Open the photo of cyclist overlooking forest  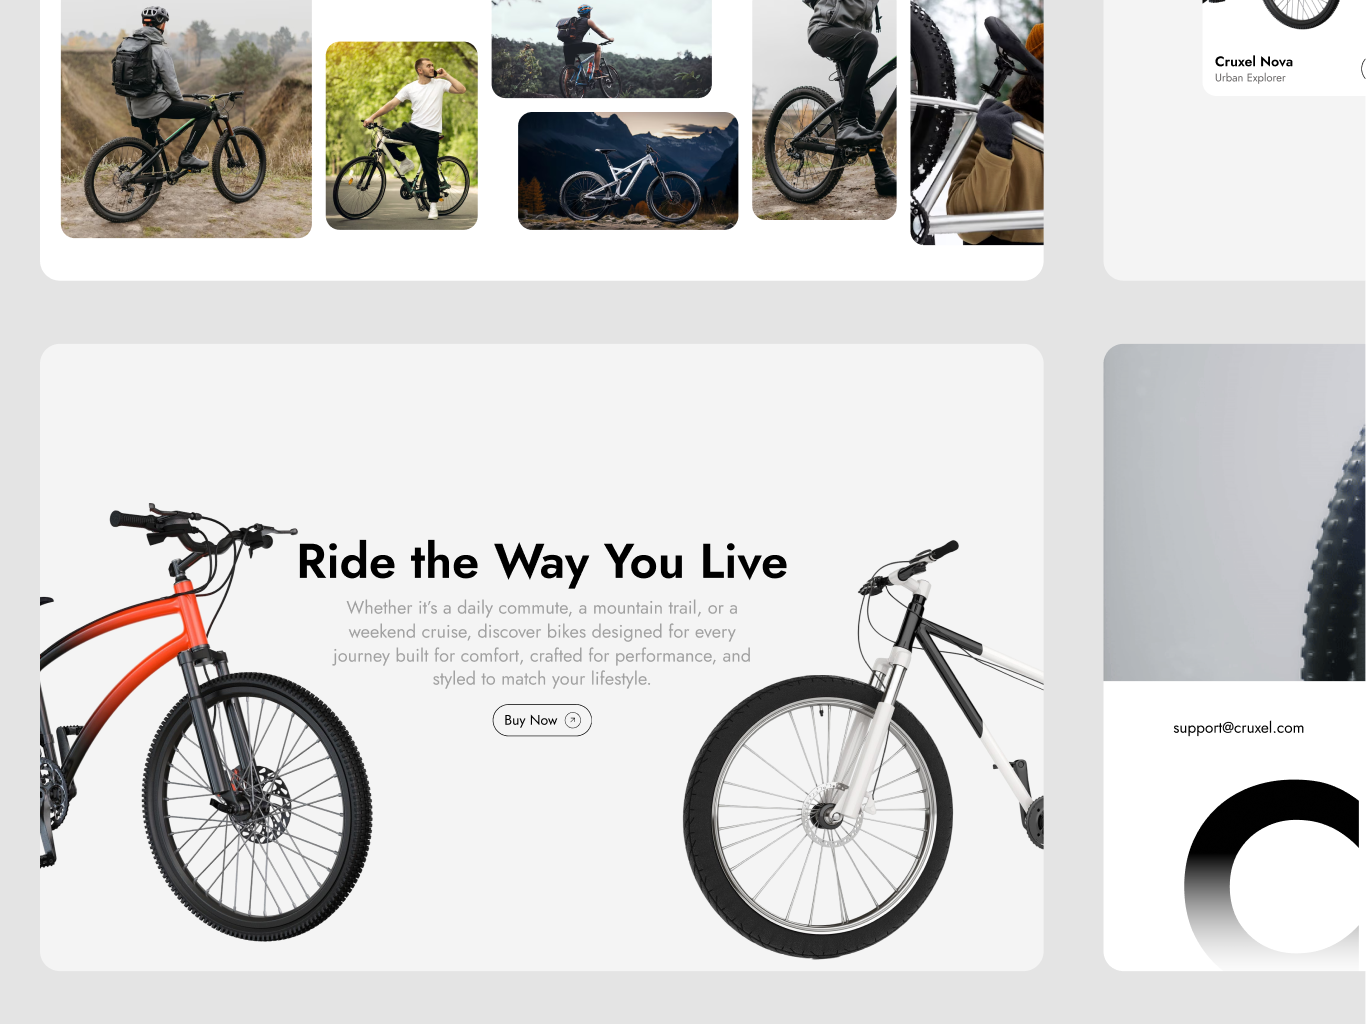click(602, 49)
